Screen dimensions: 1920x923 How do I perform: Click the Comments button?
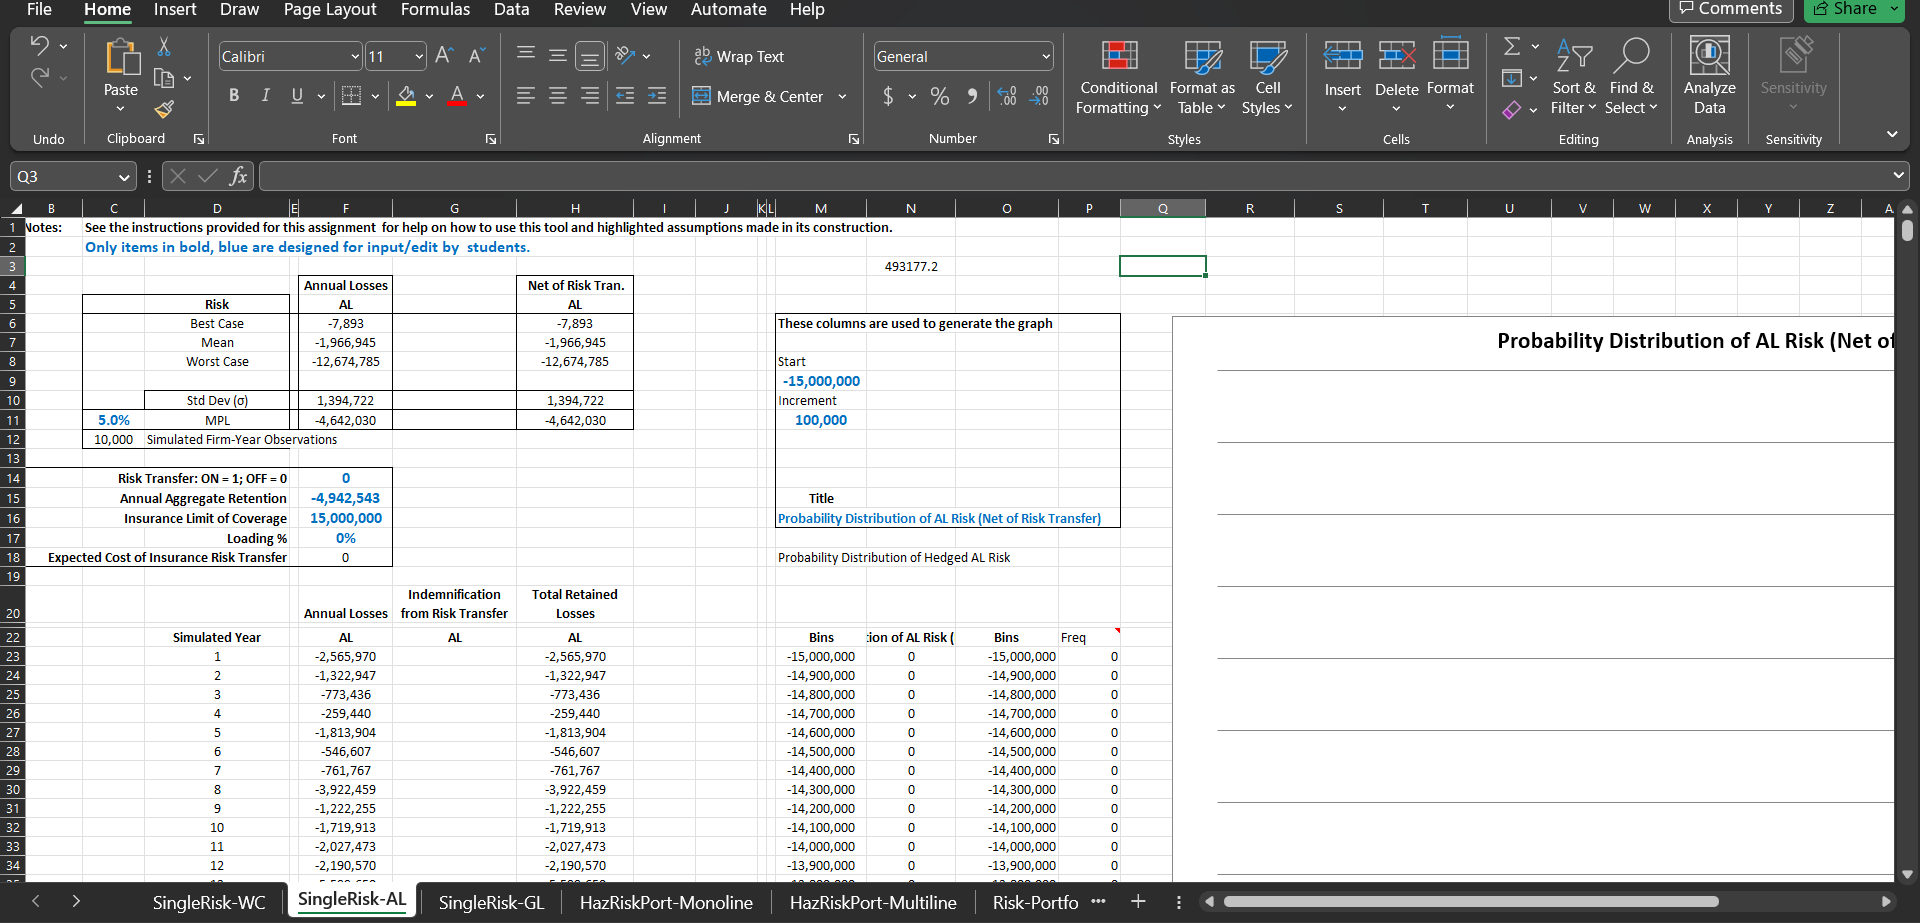point(1730,9)
